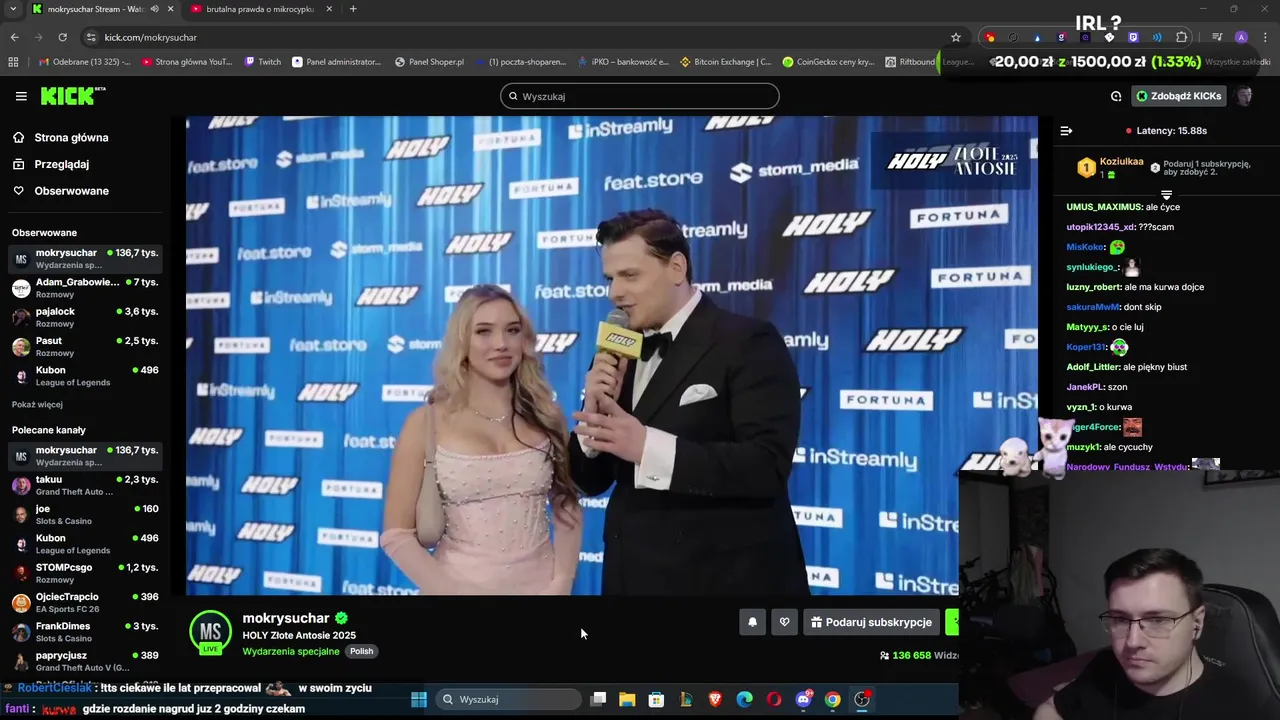Open Bitcoin Exchange bookmark
Viewport: 1280px width, 720px height.
[725, 62]
